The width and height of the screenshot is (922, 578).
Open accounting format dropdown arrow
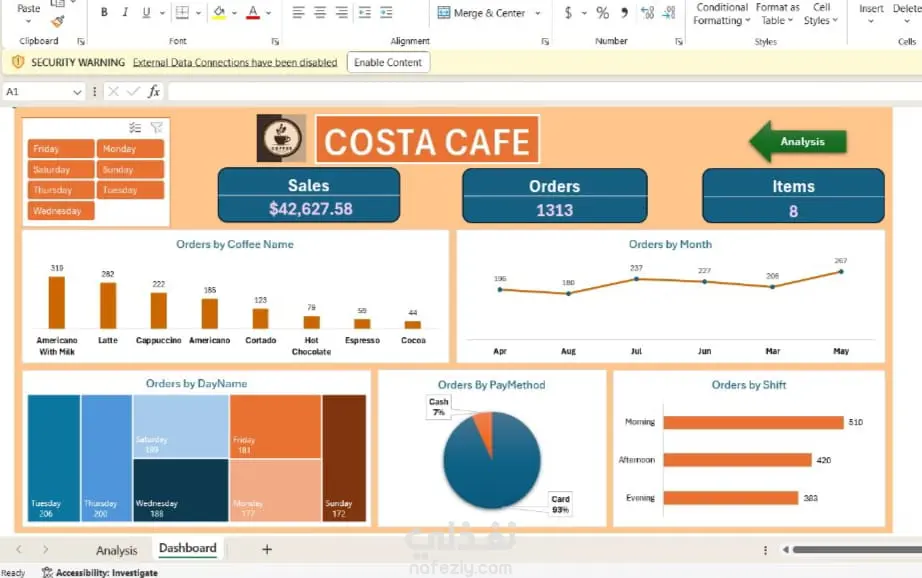tap(584, 13)
